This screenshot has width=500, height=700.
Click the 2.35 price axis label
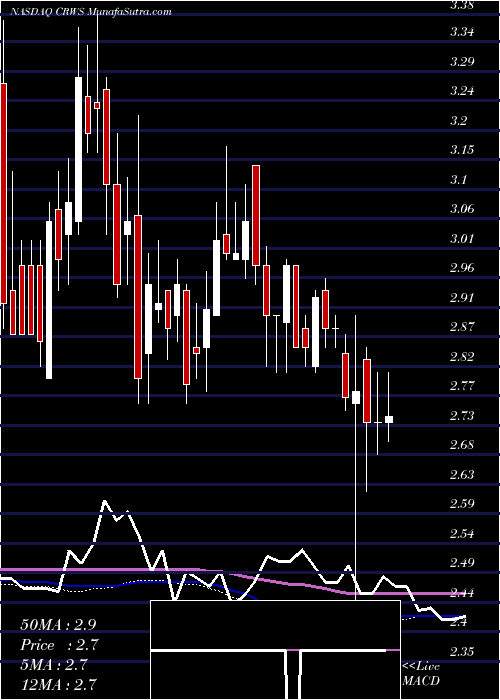(462, 652)
